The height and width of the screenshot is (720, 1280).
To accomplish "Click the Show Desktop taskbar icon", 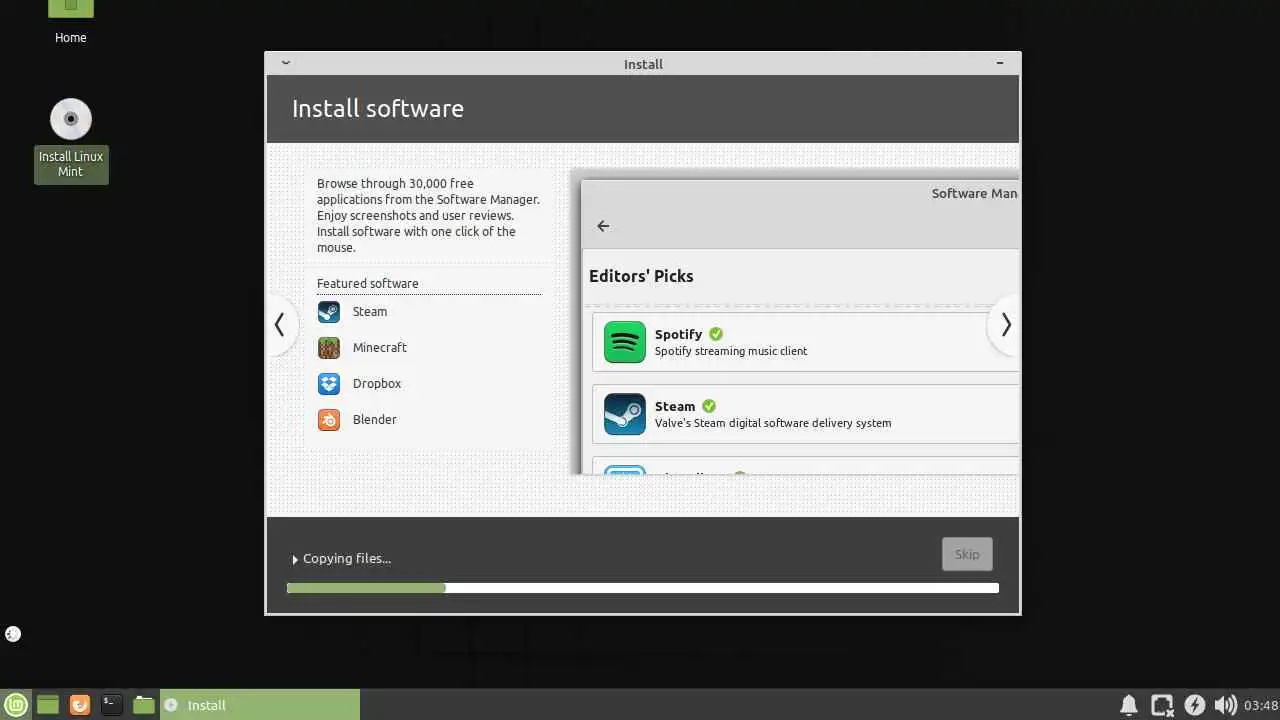I will pyautogui.click(x=48, y=705).
